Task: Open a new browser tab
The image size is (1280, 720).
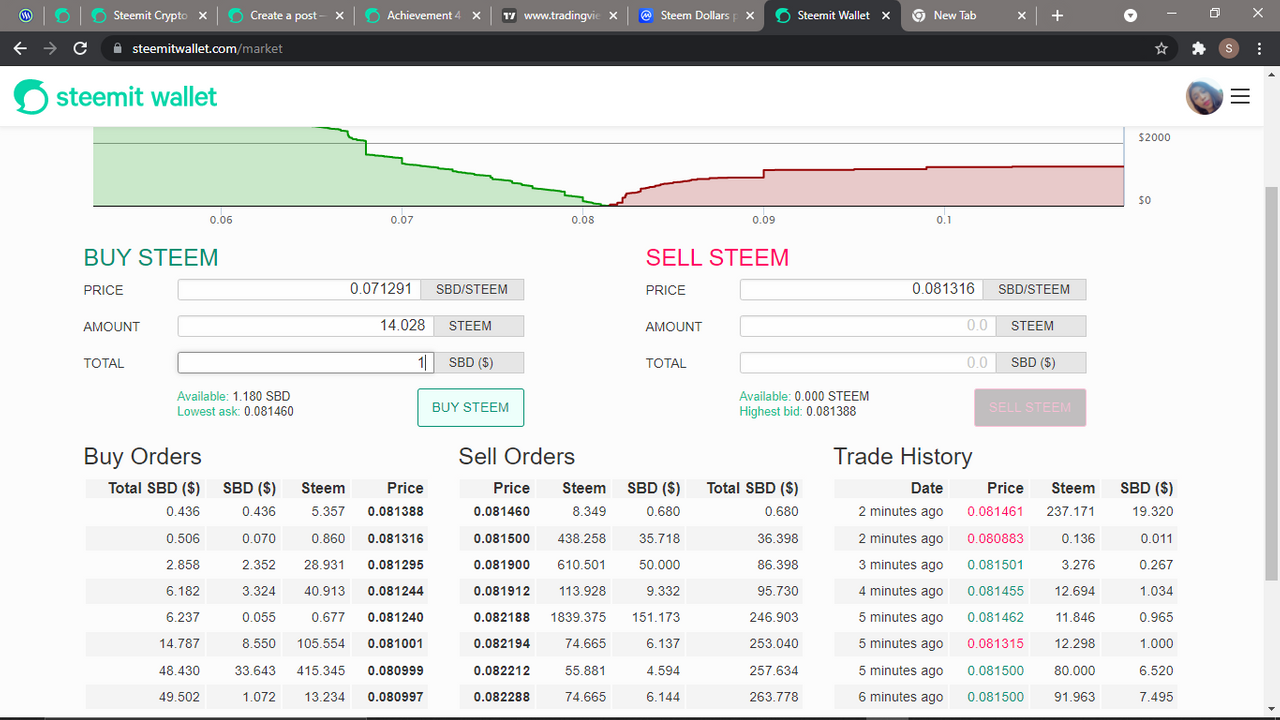Action: click(x=1057, y=16)
